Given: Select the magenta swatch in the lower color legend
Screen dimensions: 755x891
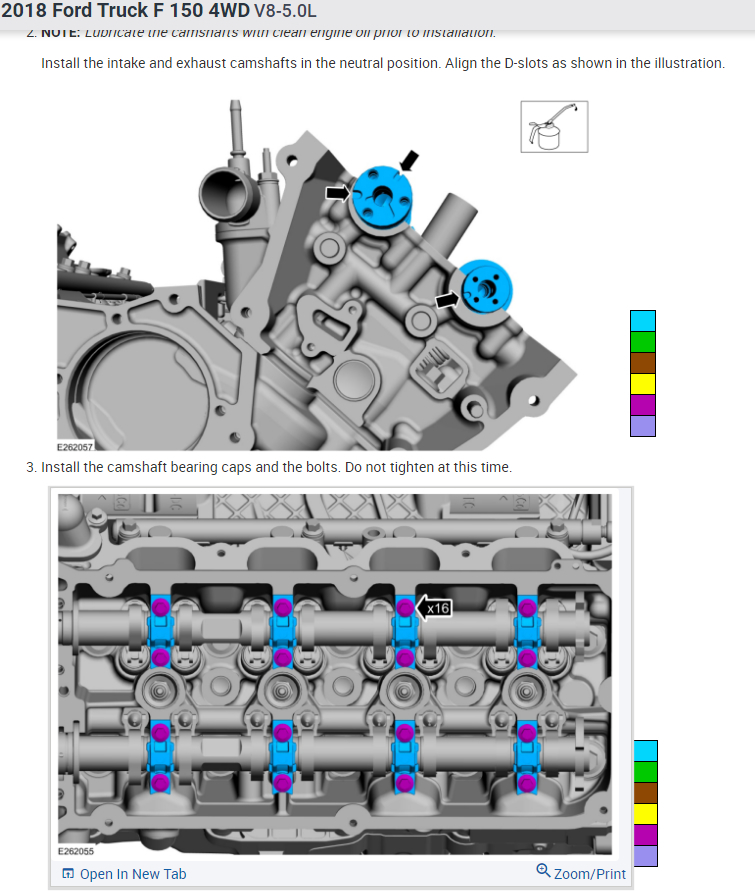Looking at the screenshot, I should pyautogui.click(x=646, y=835).
